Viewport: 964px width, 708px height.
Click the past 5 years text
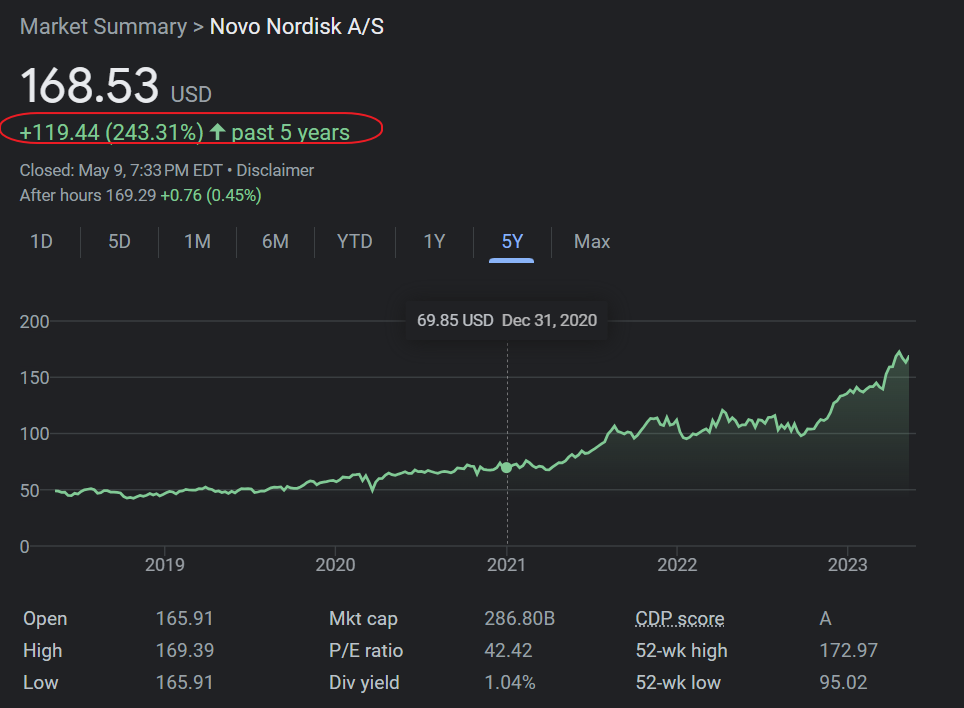tap(291, 132)
